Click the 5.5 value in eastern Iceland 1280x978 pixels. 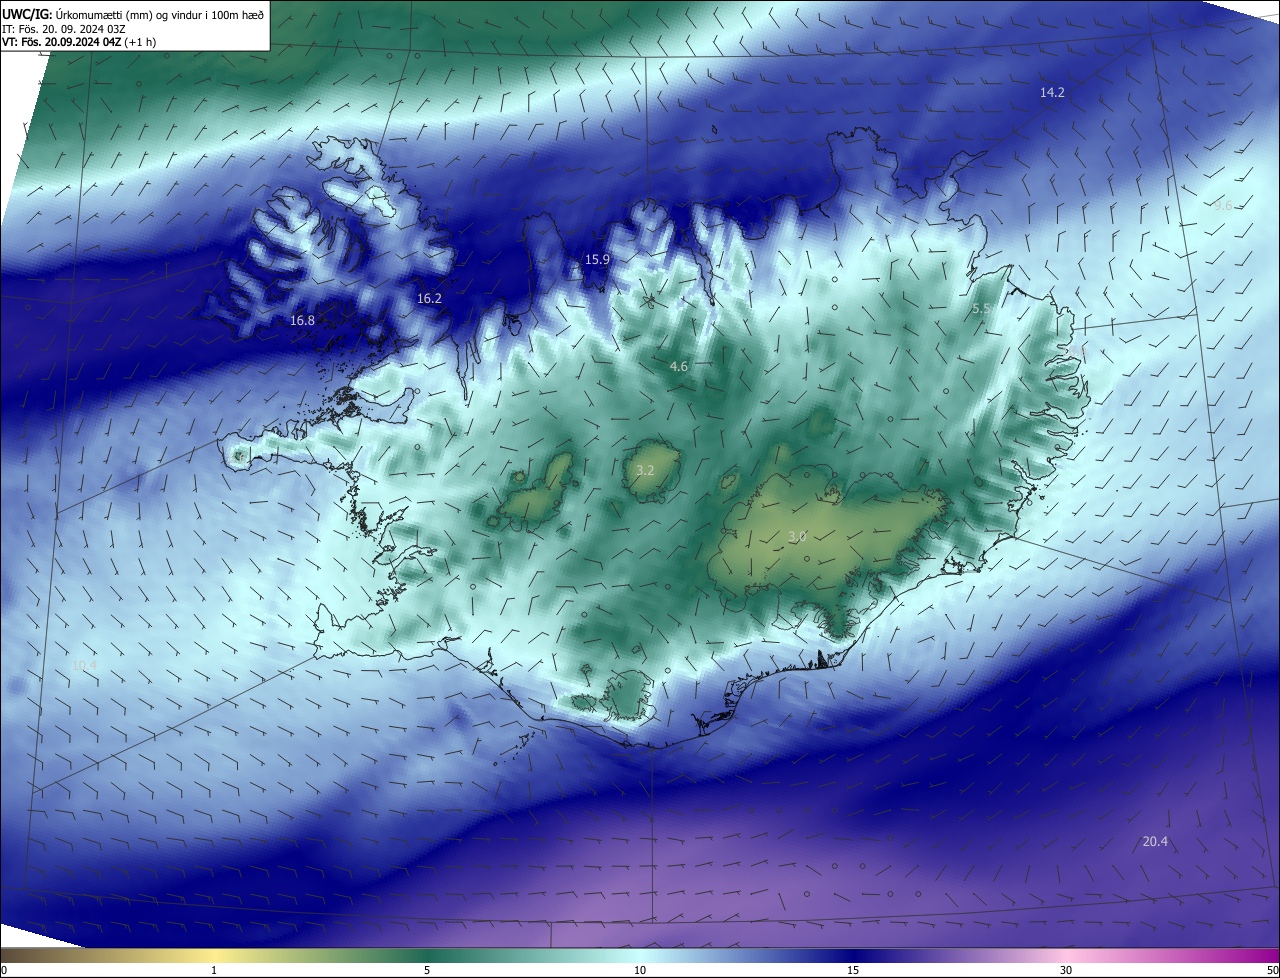point(981,309)
